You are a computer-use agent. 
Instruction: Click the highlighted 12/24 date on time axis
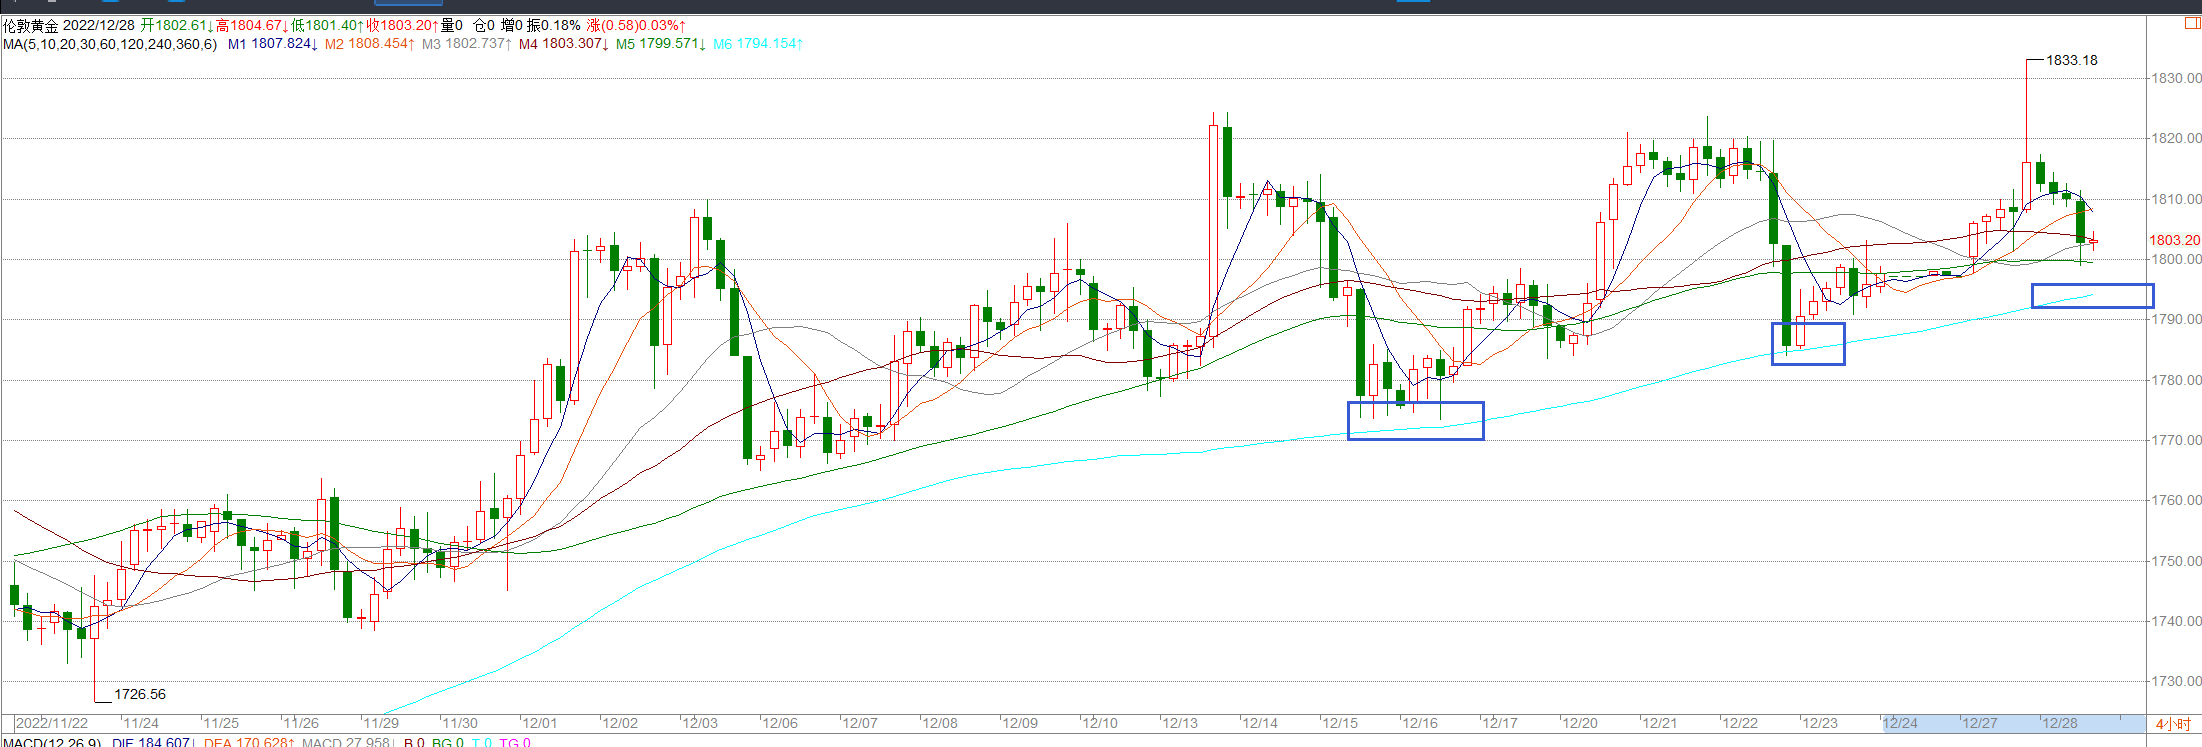tap(1900, 723)
